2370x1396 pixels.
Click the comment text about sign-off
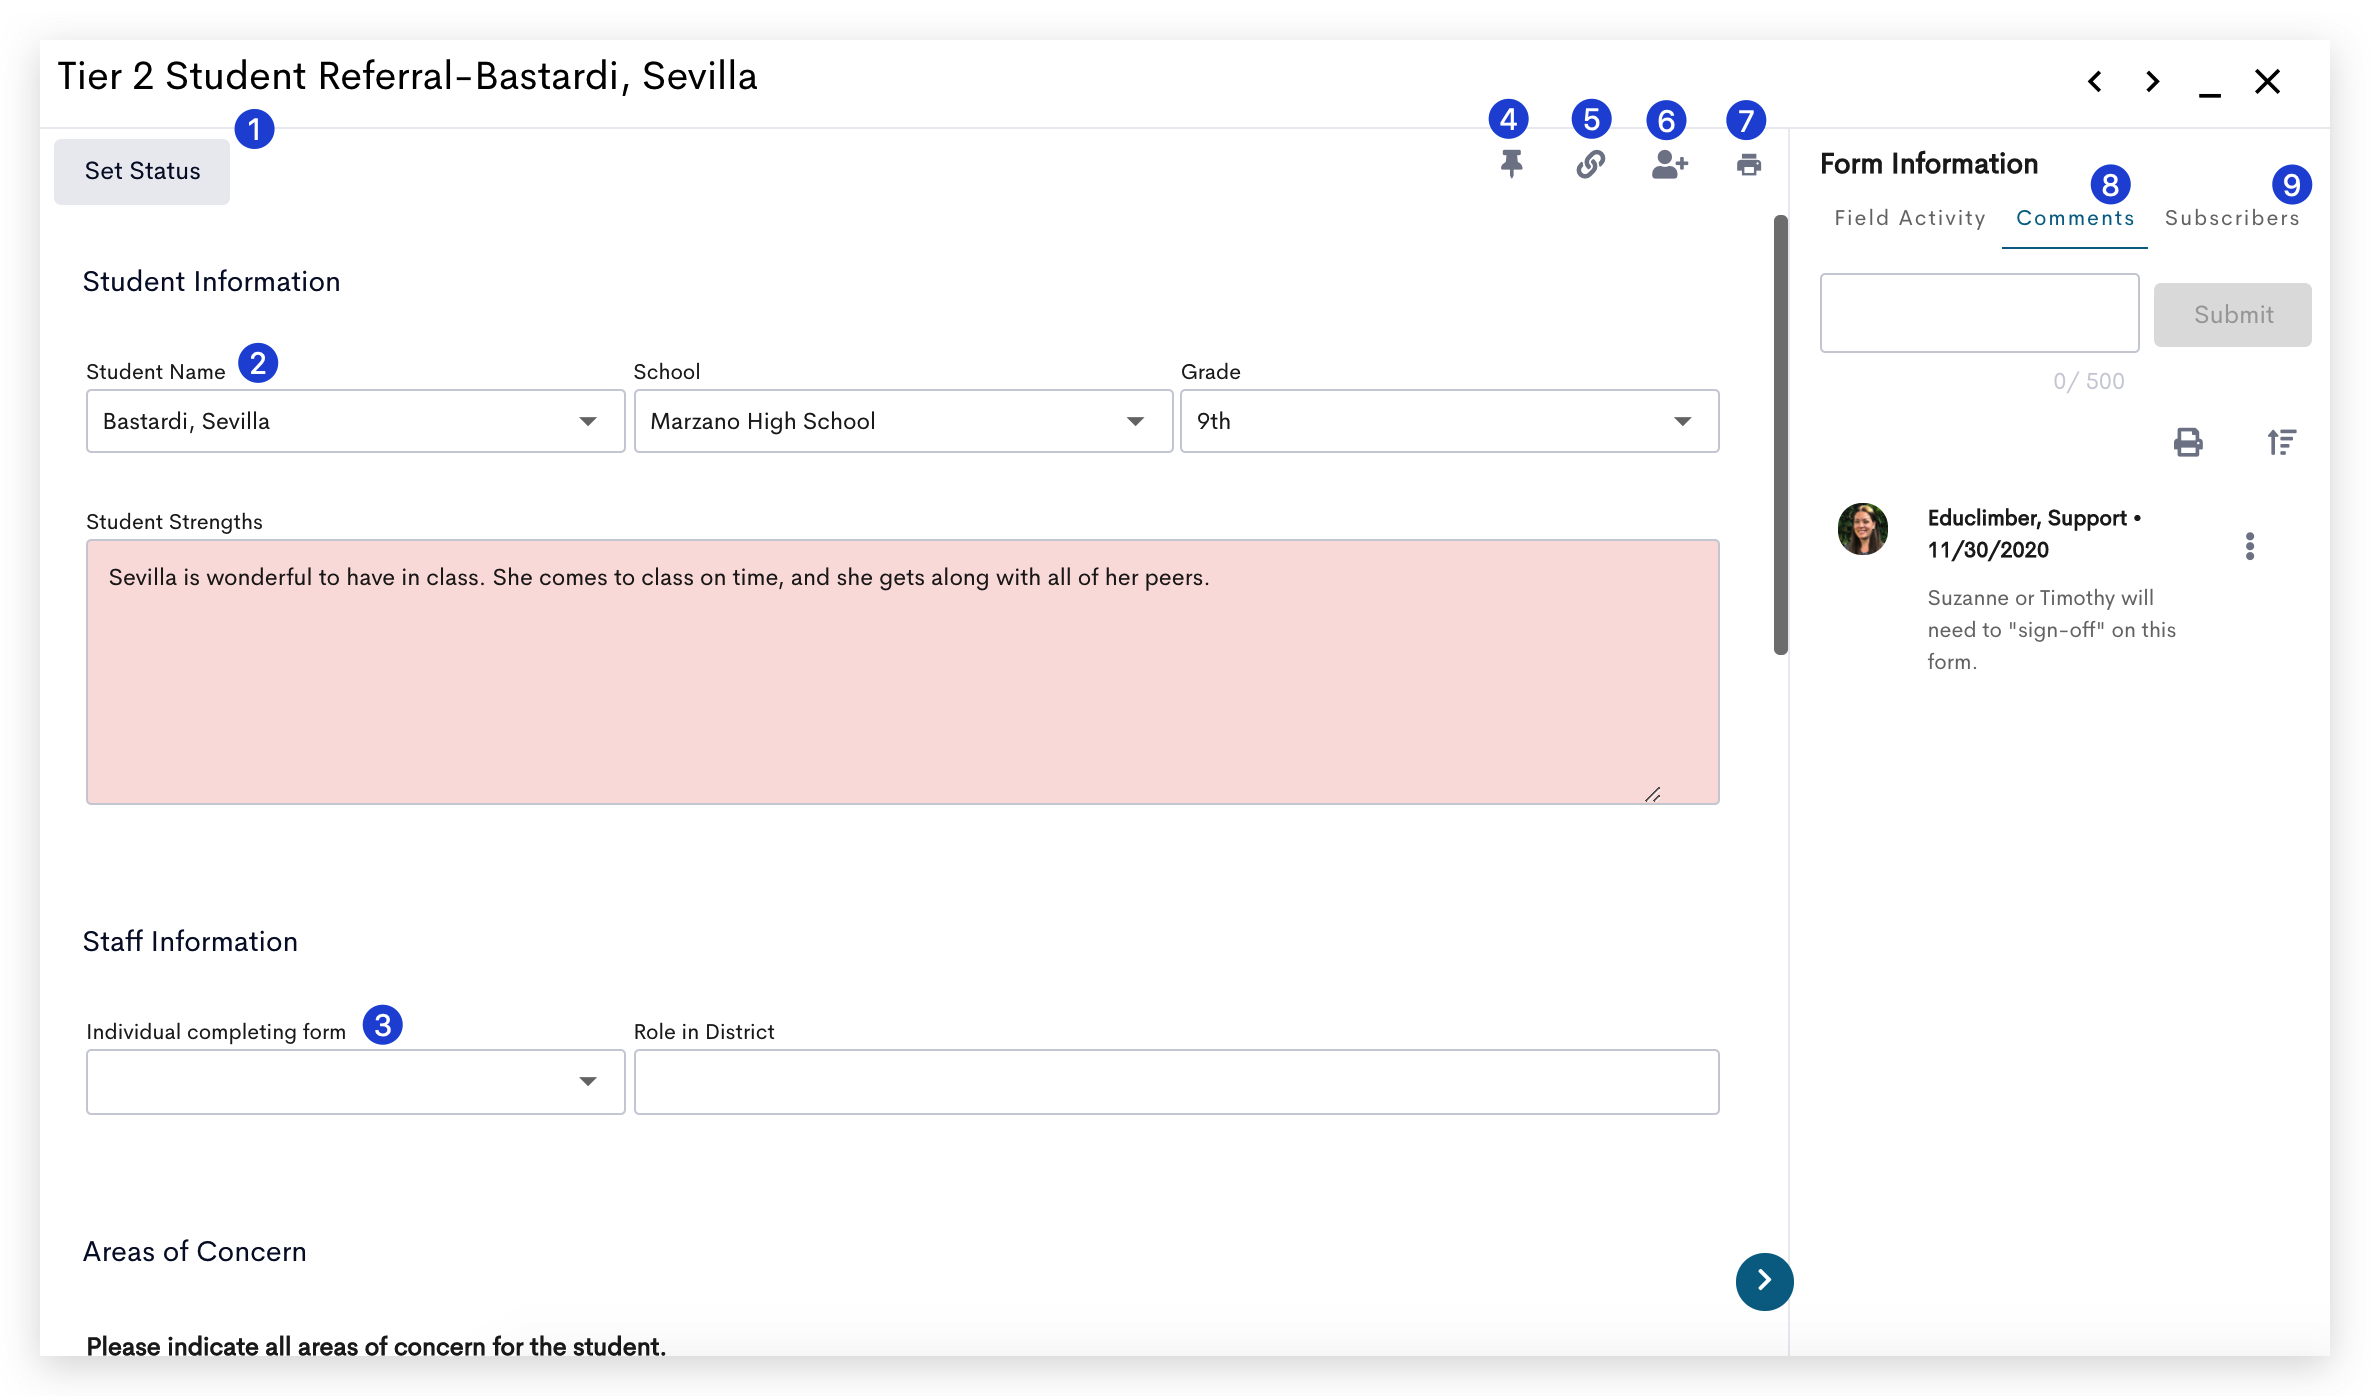pyautogui.click(x=2051, y=630)
